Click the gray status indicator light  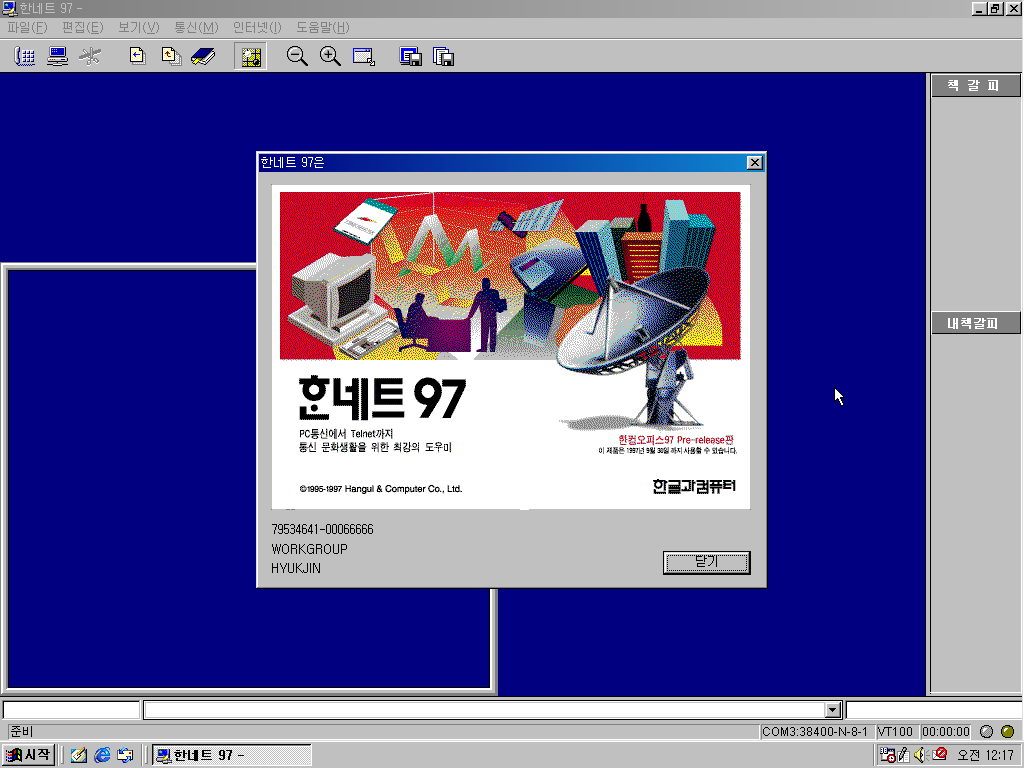(987, 731)
